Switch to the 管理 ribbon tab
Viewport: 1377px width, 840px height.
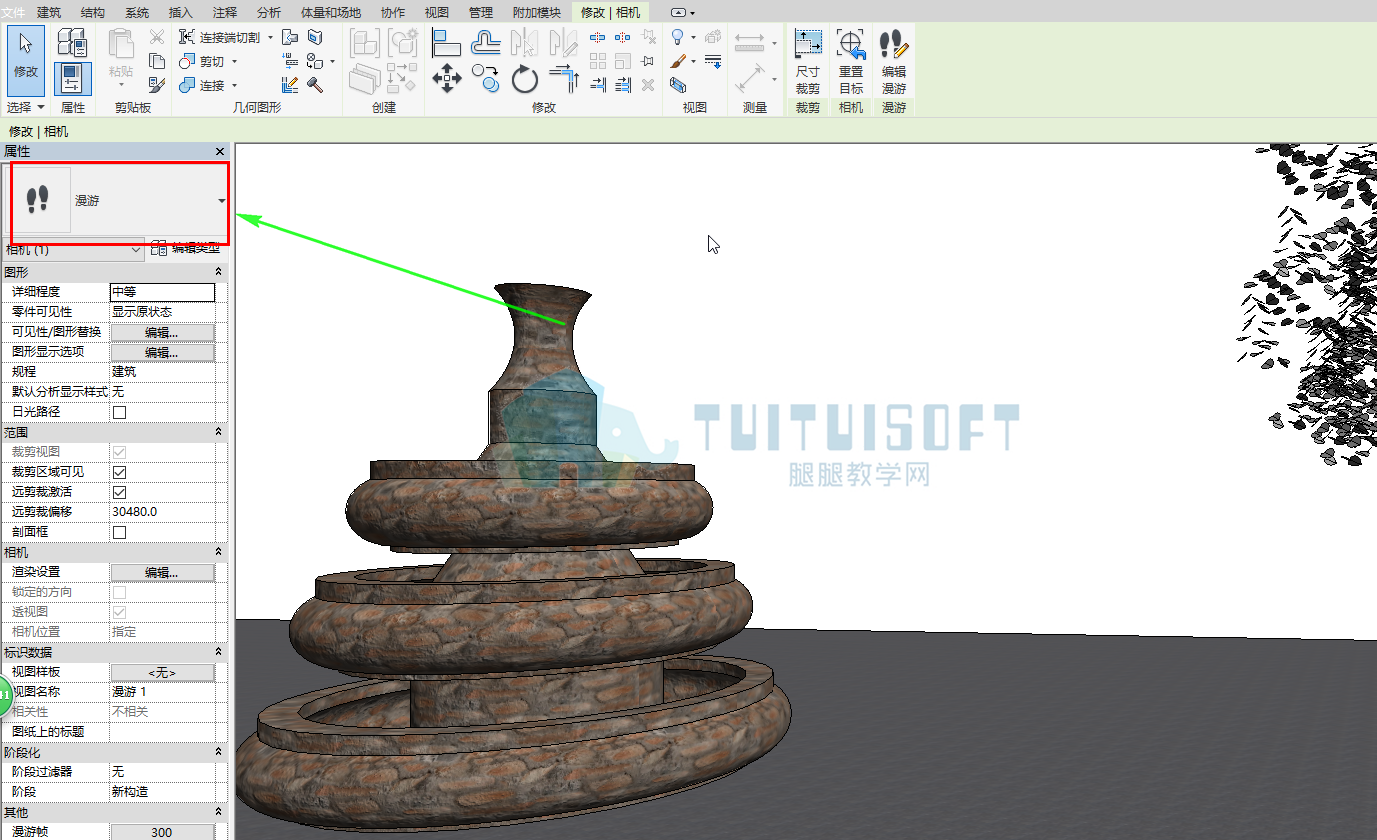click(x=481, y=12)
